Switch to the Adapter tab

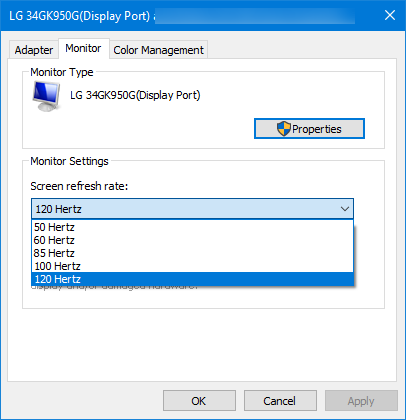[34, 50]
